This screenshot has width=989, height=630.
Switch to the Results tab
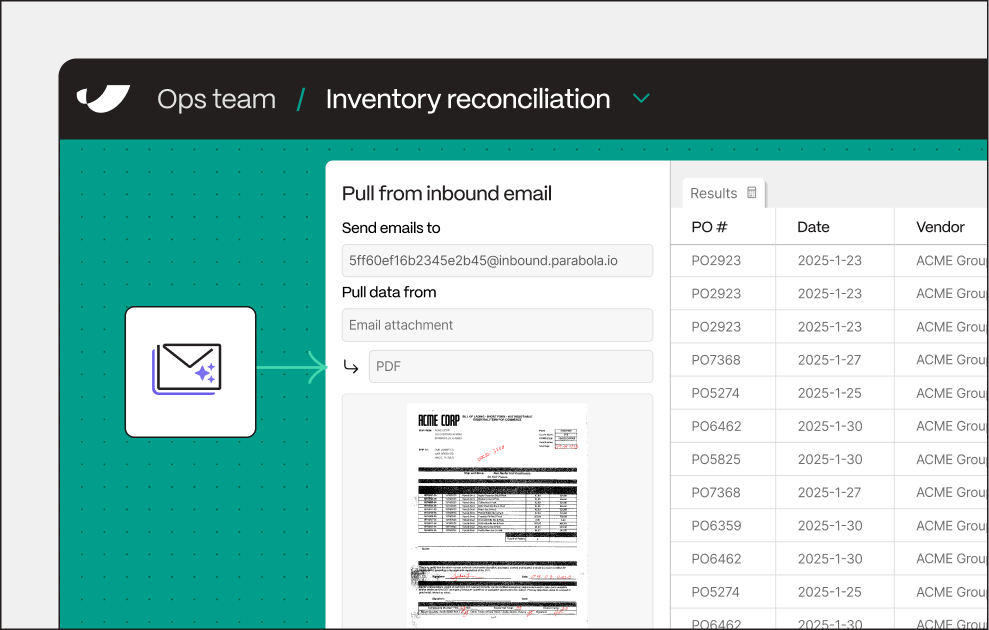tap(723, 193)
